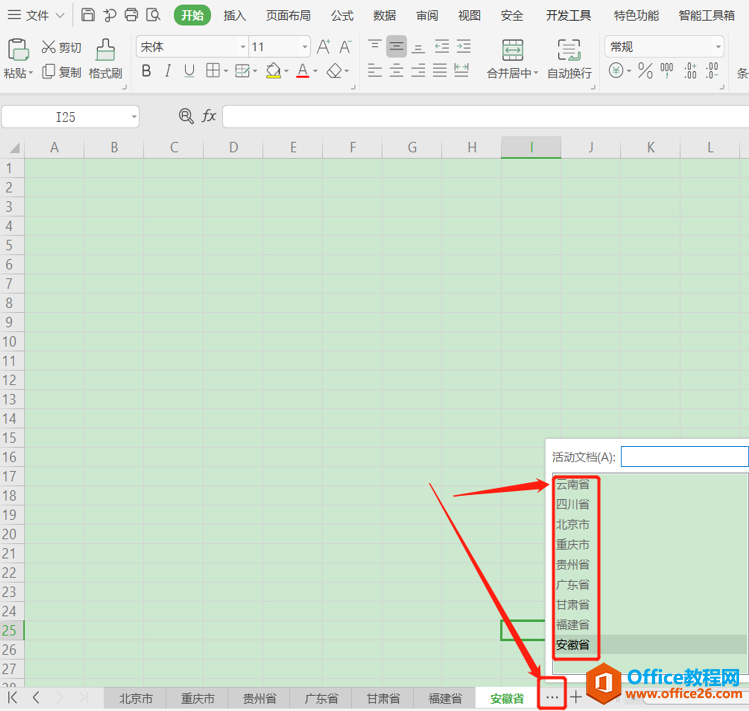Open the 审阅 ribbon tab
This screenshot has height=711, width=749.
coord(427,16)
